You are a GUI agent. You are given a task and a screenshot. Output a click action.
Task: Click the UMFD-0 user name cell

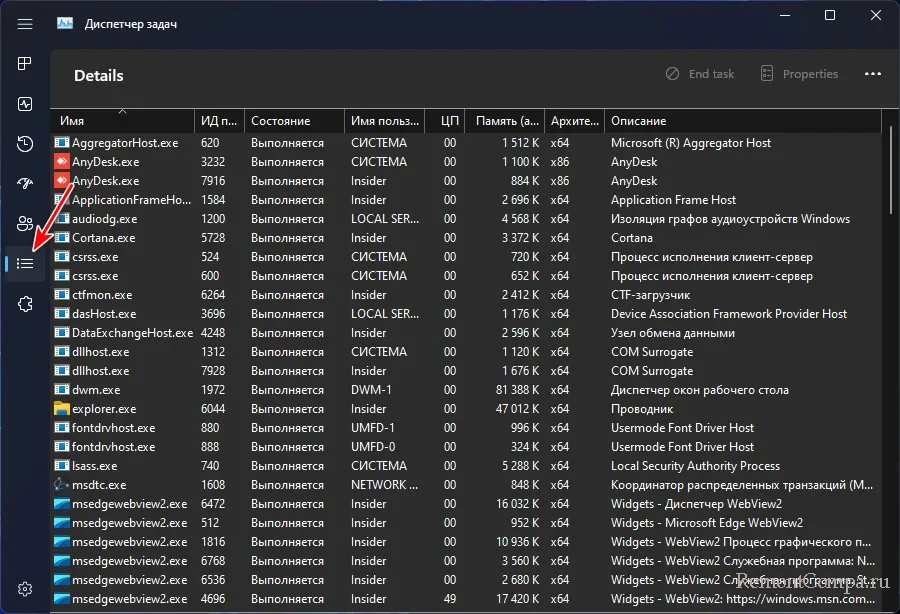373,446
